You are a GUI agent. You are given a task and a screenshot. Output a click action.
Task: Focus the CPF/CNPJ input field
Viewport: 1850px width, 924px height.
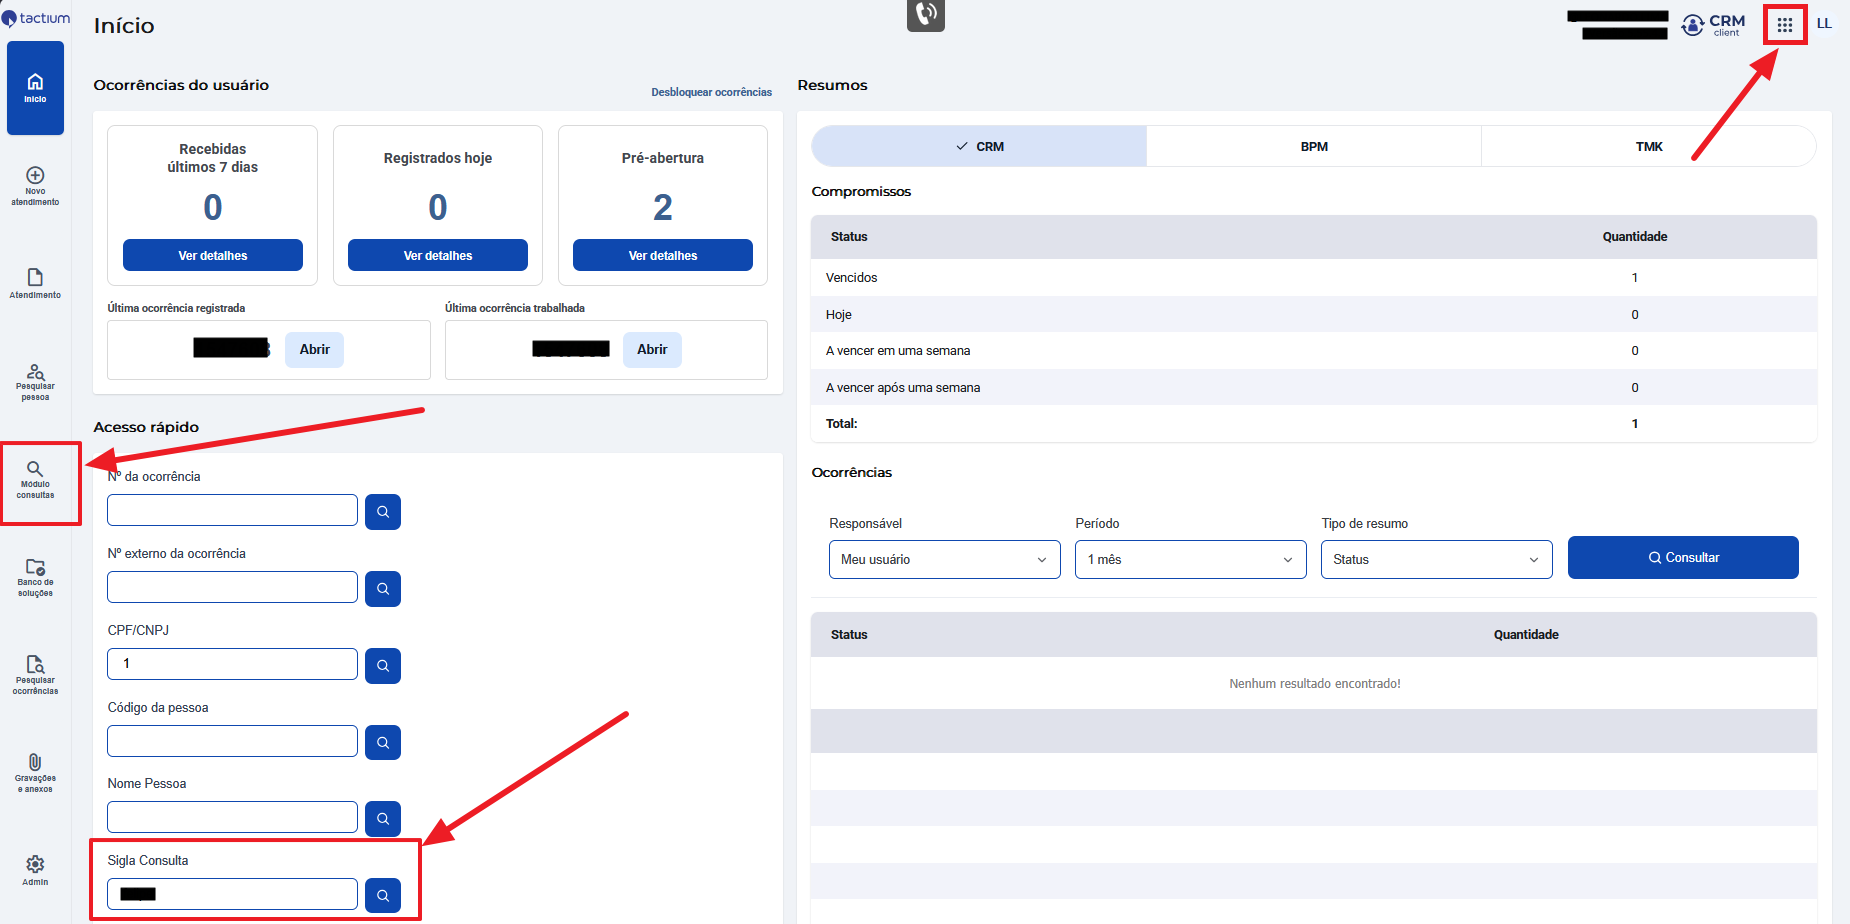(x=232, y=664)
